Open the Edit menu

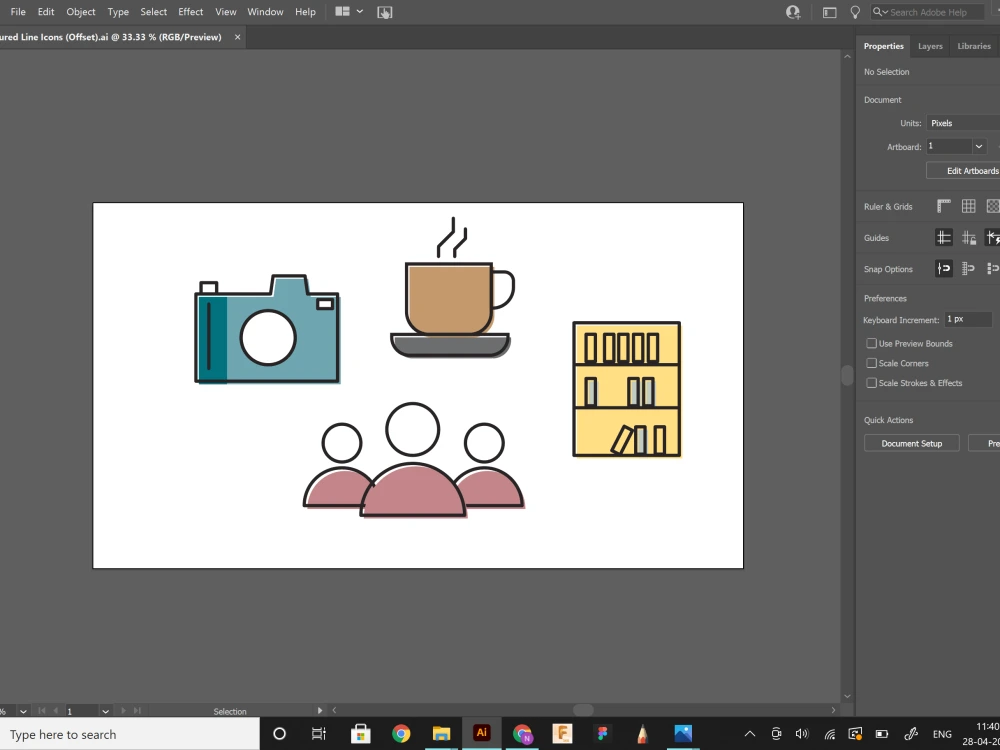(x=46, y=11)
